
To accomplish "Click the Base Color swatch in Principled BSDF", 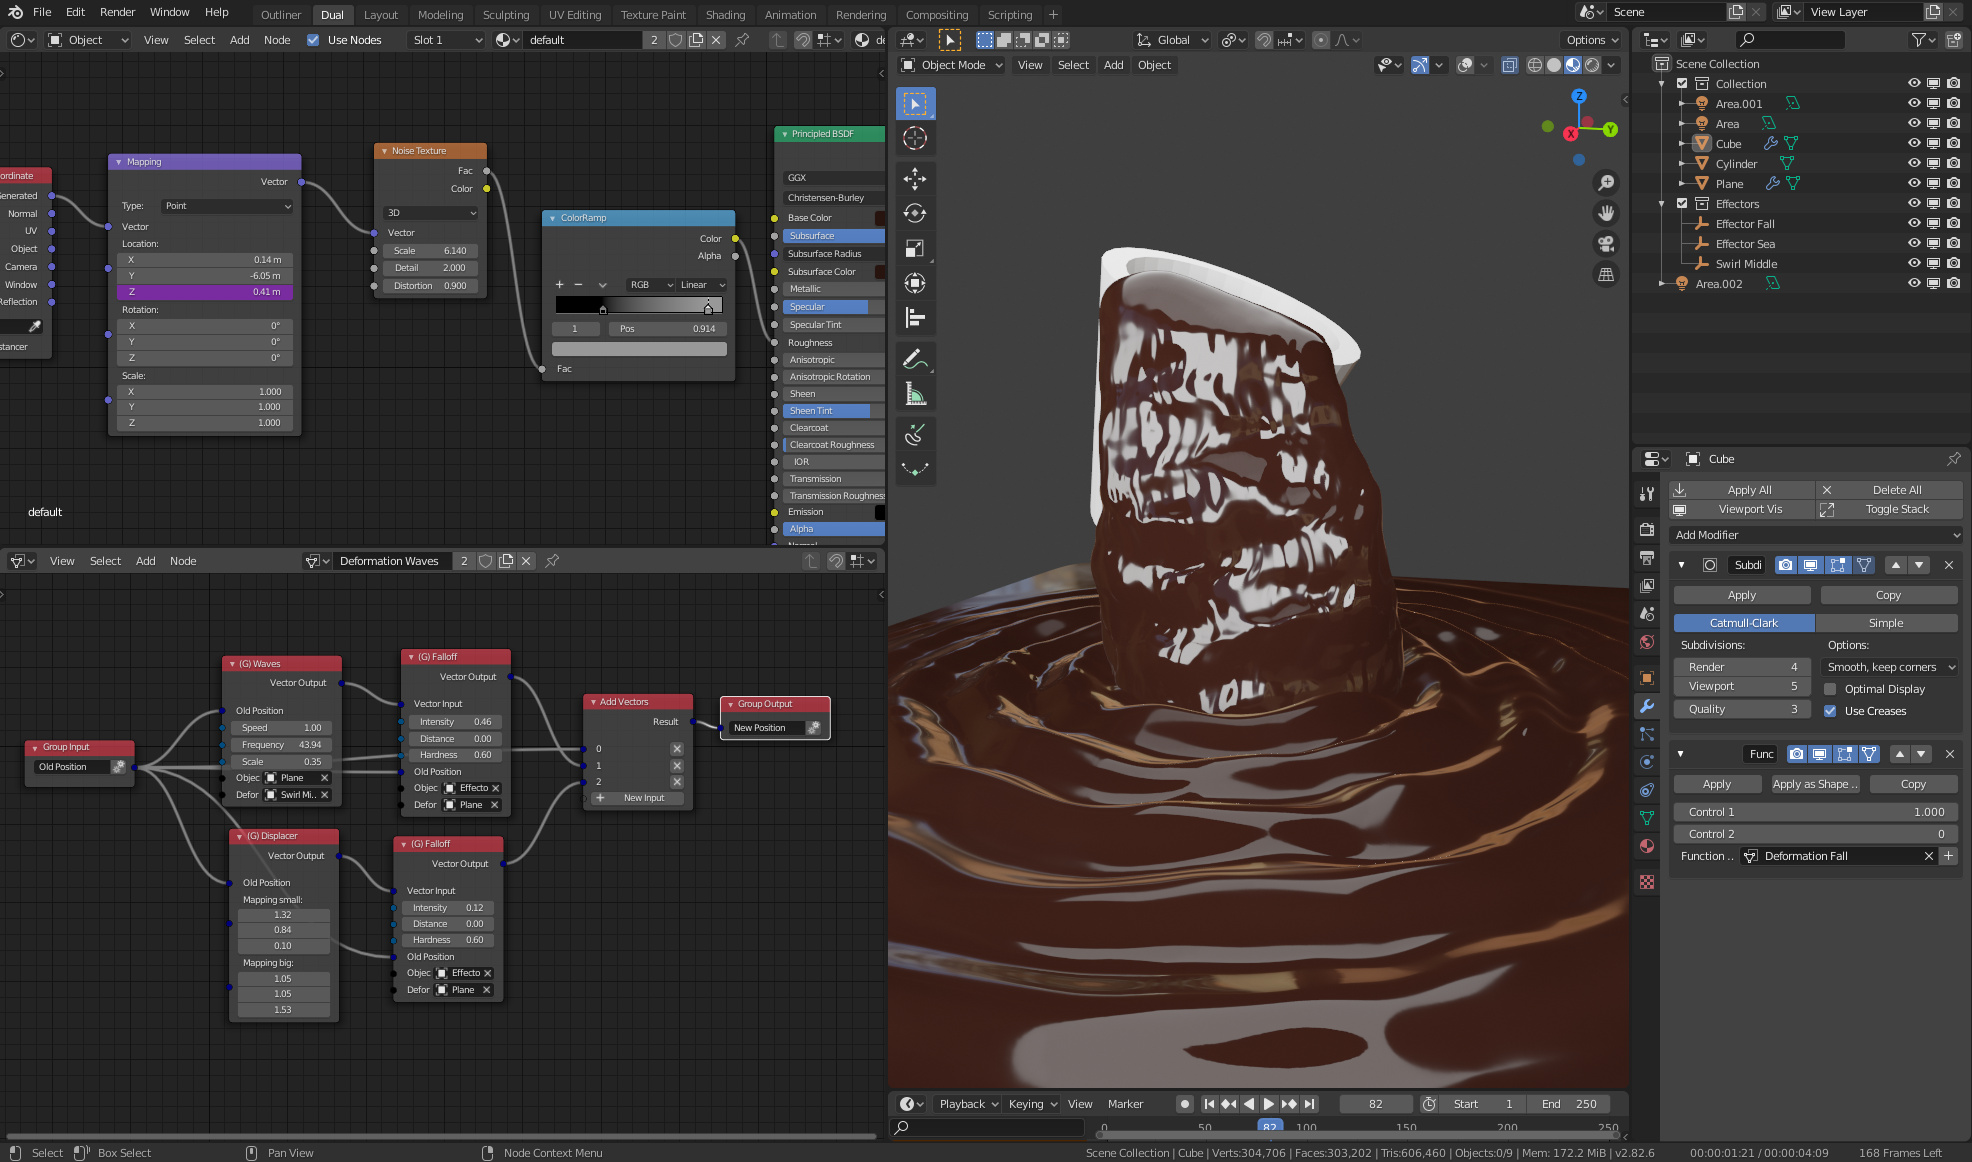I will point(879,218).
